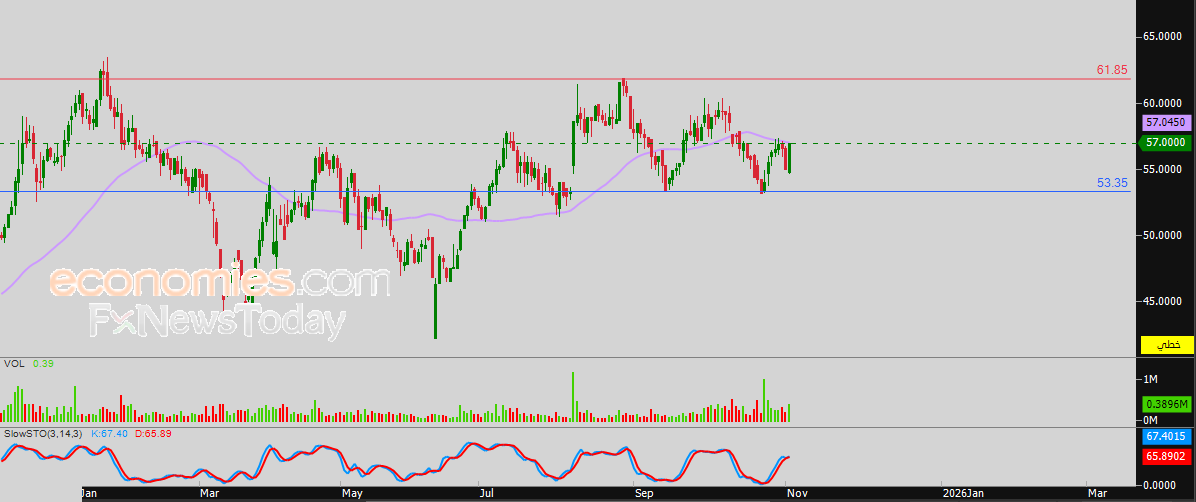This screenshot has height=502, width=1196.
Task: Click the Sep label on time axis
Action: point(645,494)
